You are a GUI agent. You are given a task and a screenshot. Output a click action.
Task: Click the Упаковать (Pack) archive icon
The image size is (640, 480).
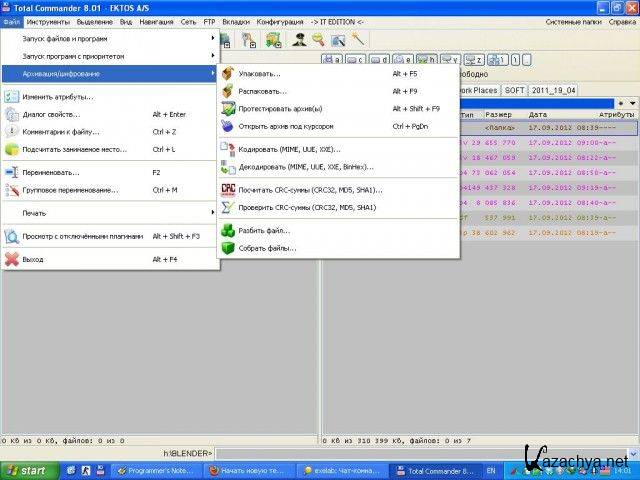(228, 73)
